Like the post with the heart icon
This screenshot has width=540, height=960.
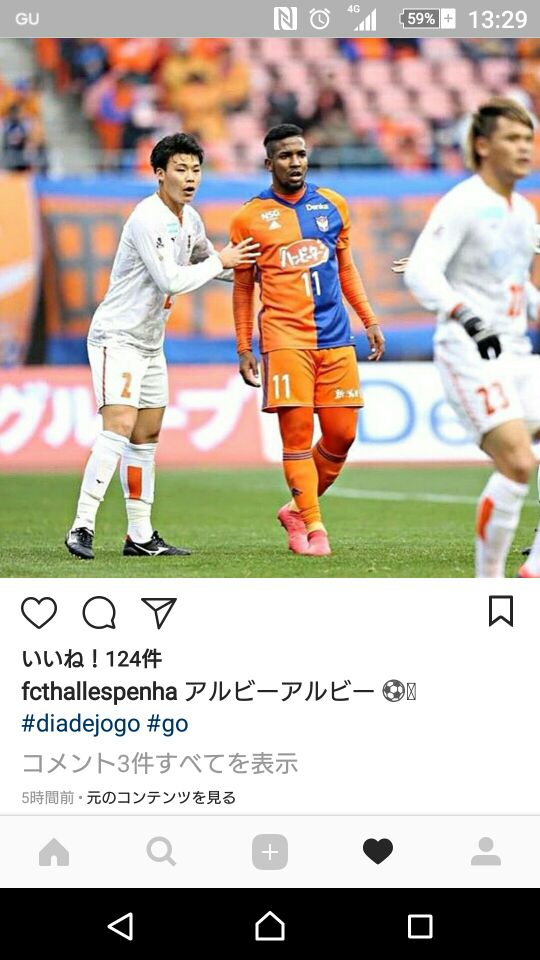39,613
